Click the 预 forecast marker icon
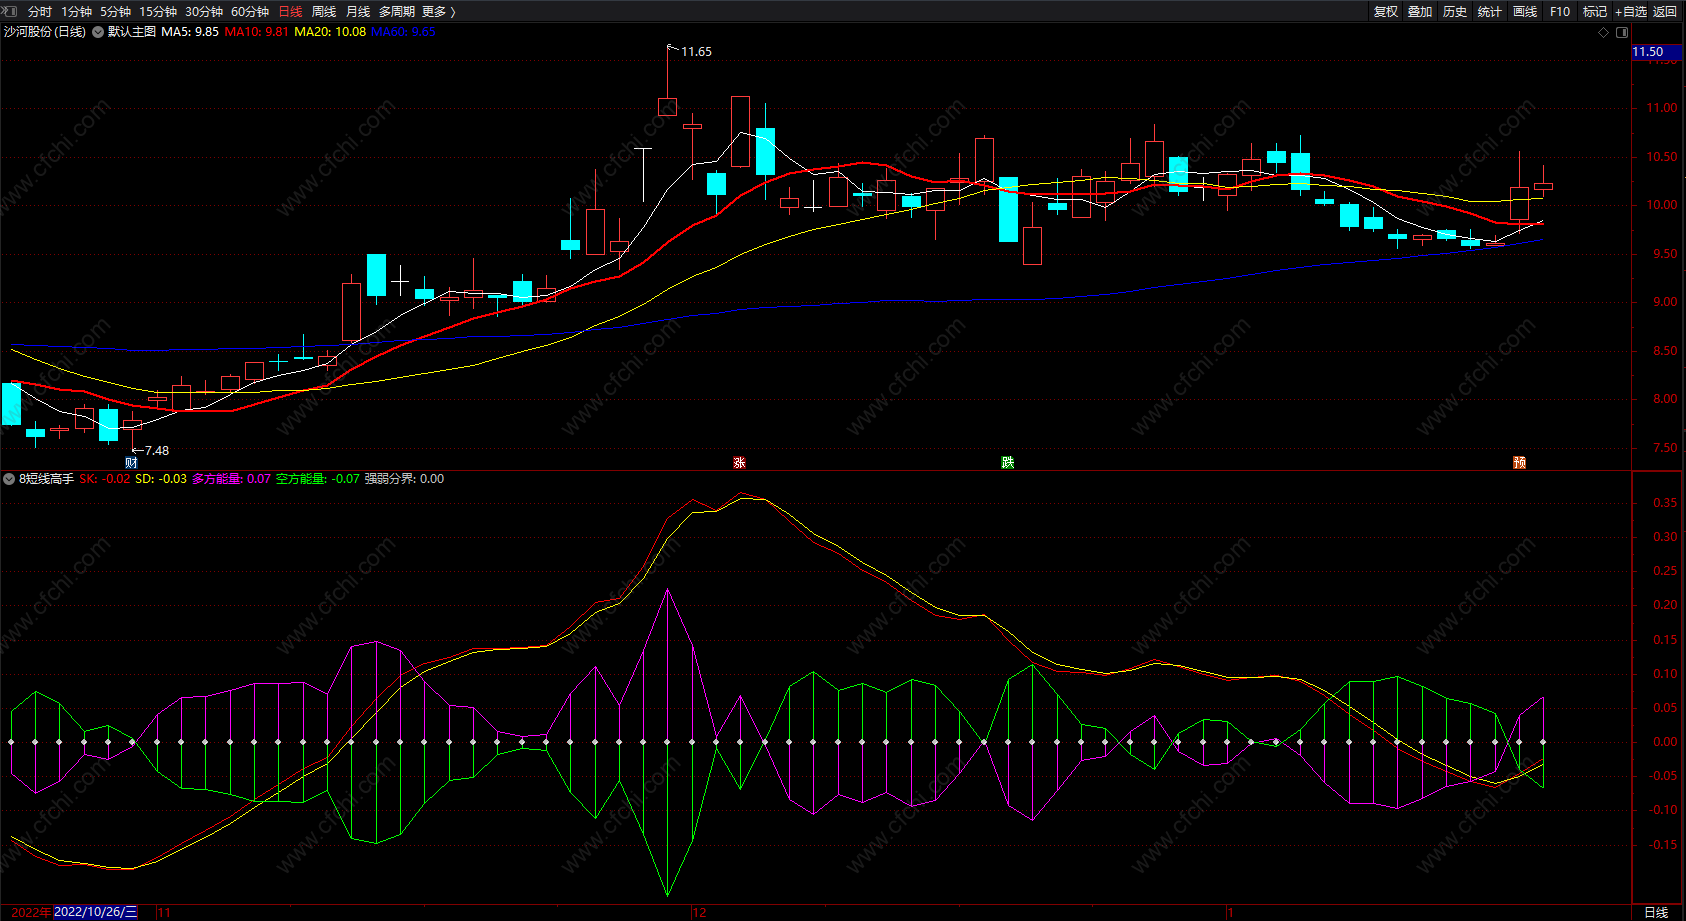The image size is (1686, 921). pyautogui.click(x=1519, y=462)
